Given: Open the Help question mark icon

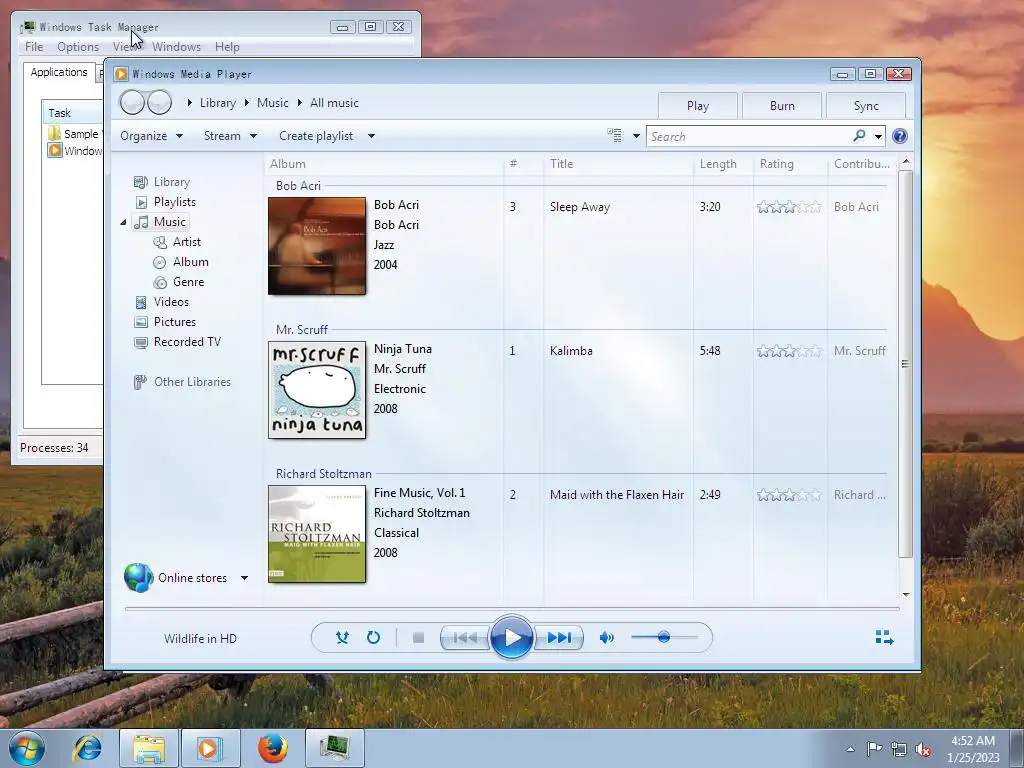Looking at the screenshot, I should (x=899, y=136).
